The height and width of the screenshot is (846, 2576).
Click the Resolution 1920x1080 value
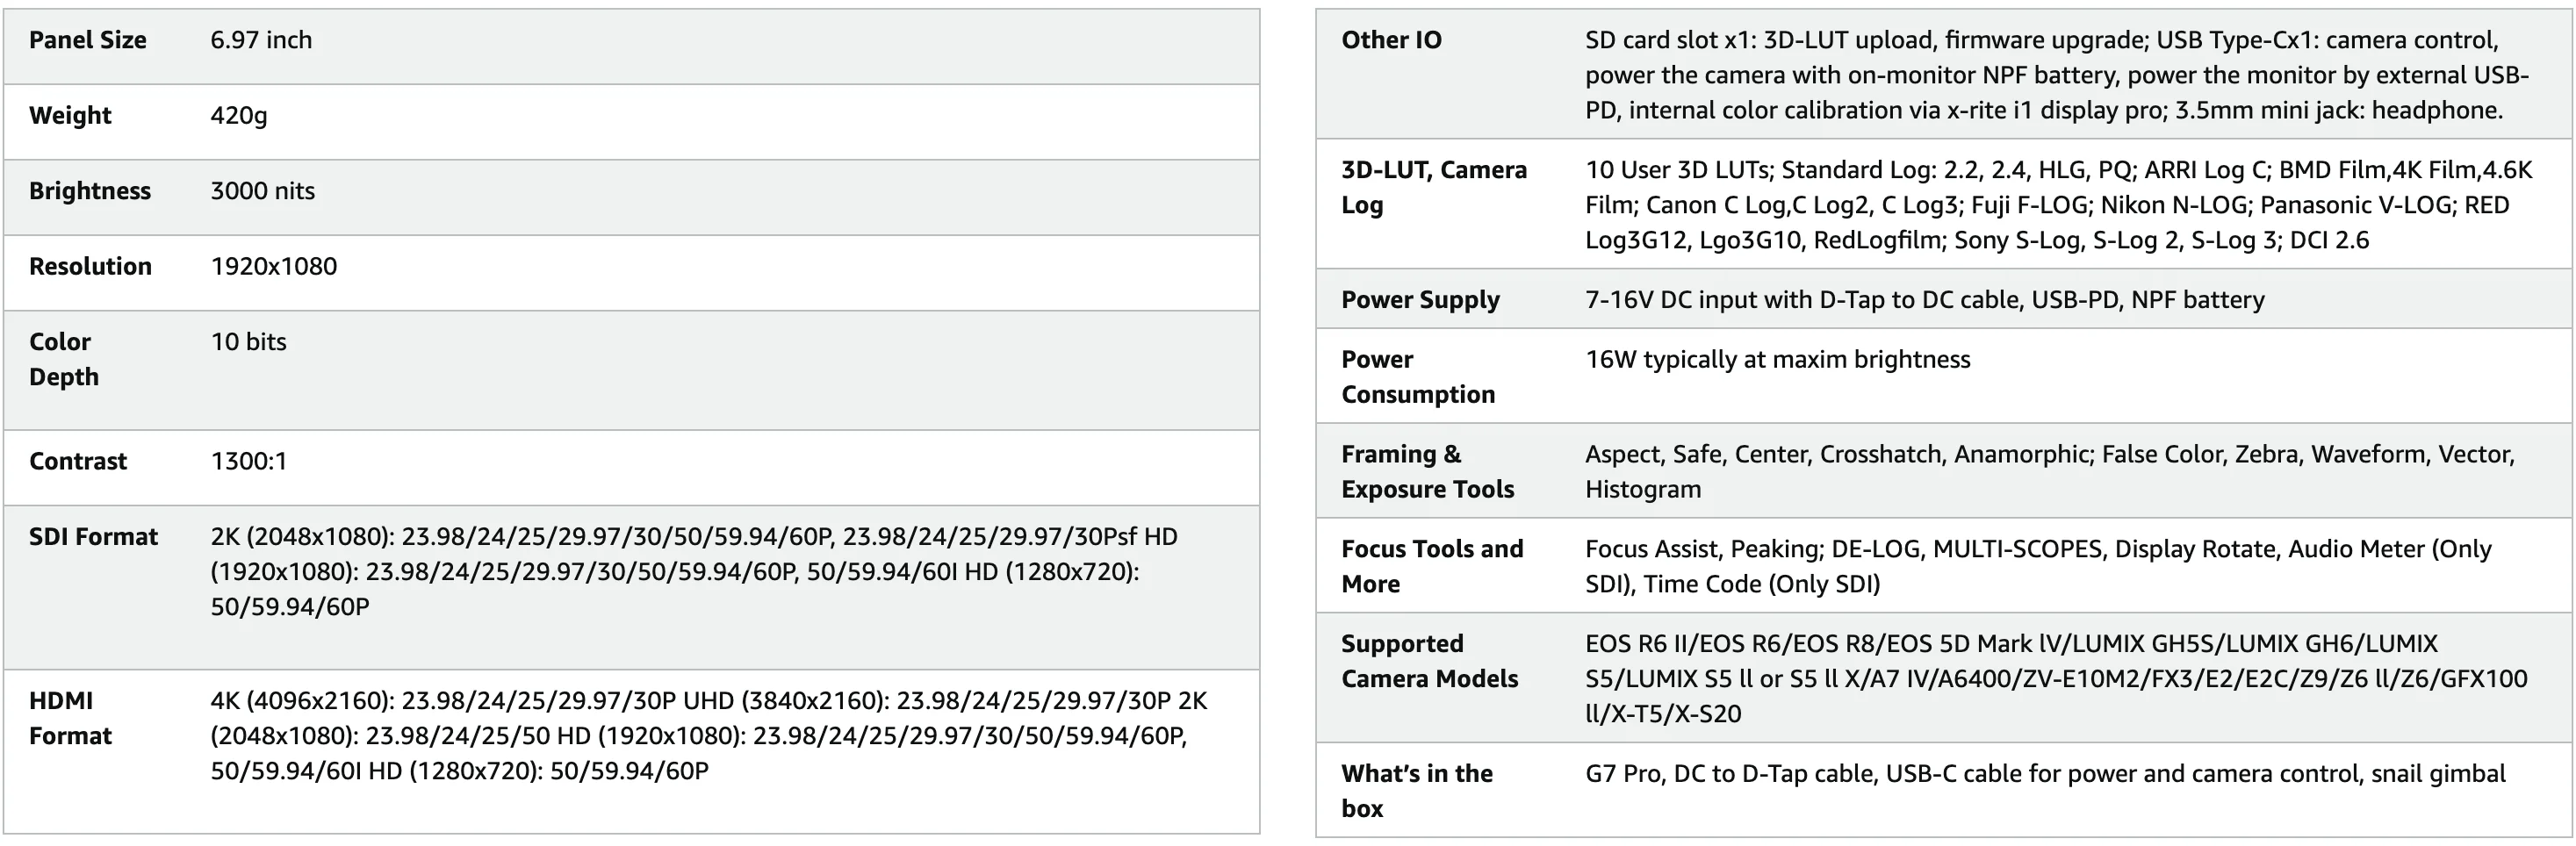pos(274,266)
